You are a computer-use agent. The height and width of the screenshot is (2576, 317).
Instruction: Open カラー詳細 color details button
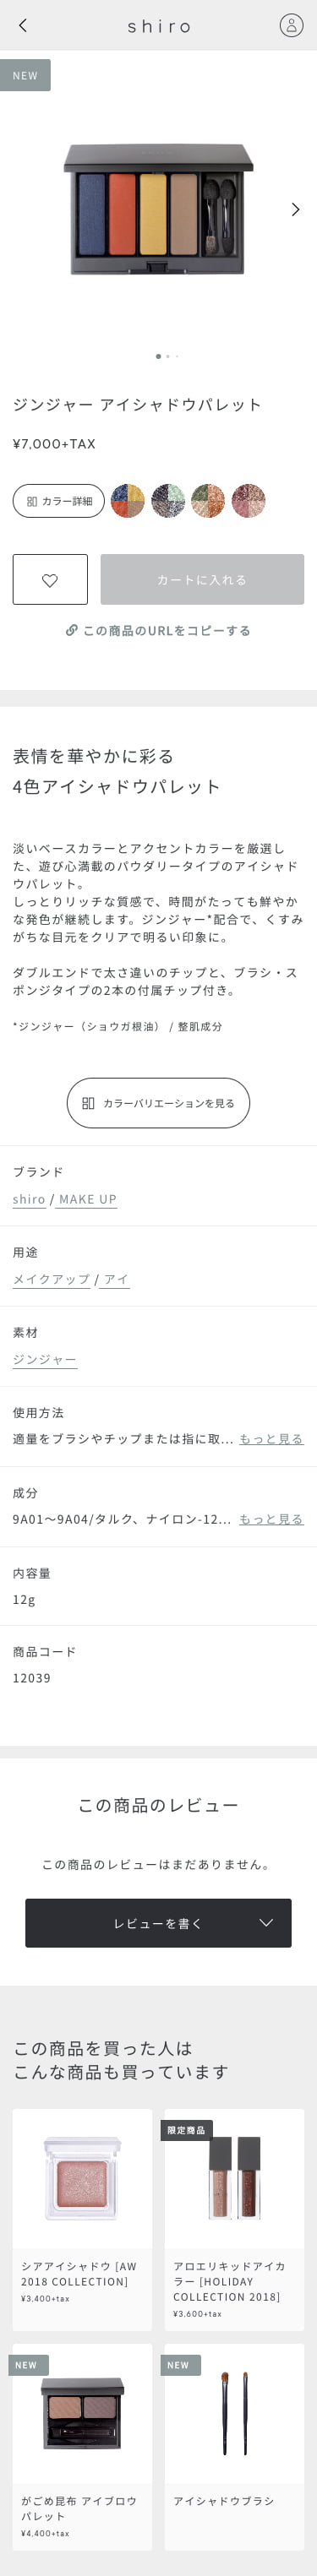[59, 501]
